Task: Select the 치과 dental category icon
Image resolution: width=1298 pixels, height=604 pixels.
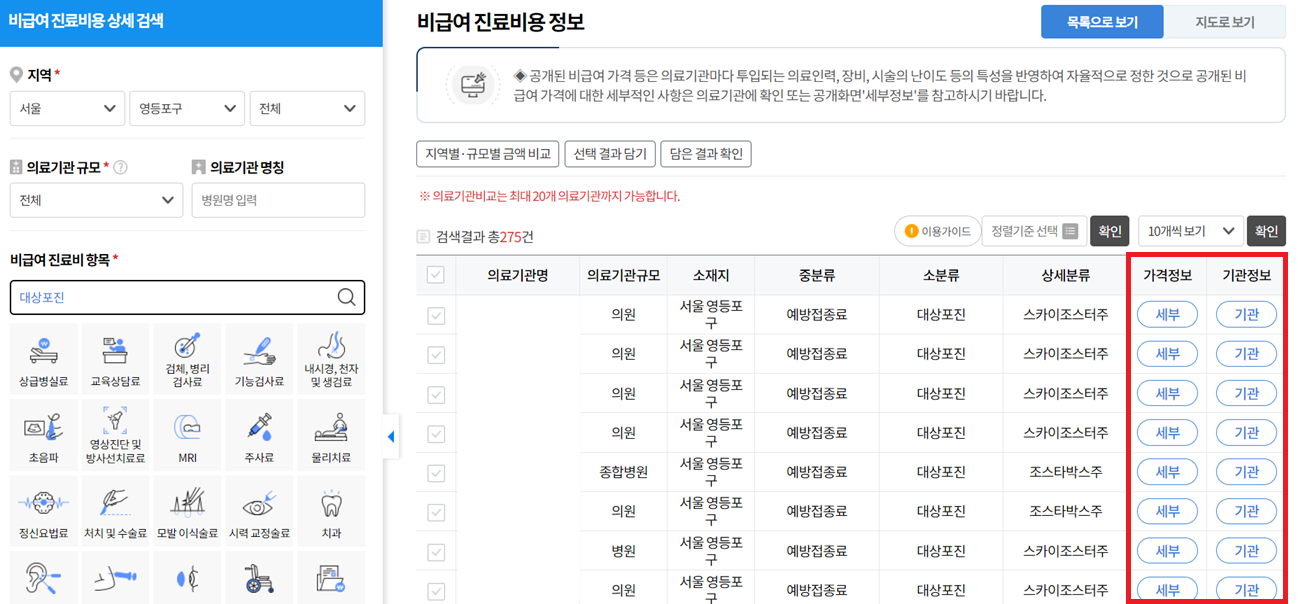Action: coord(331,509)
